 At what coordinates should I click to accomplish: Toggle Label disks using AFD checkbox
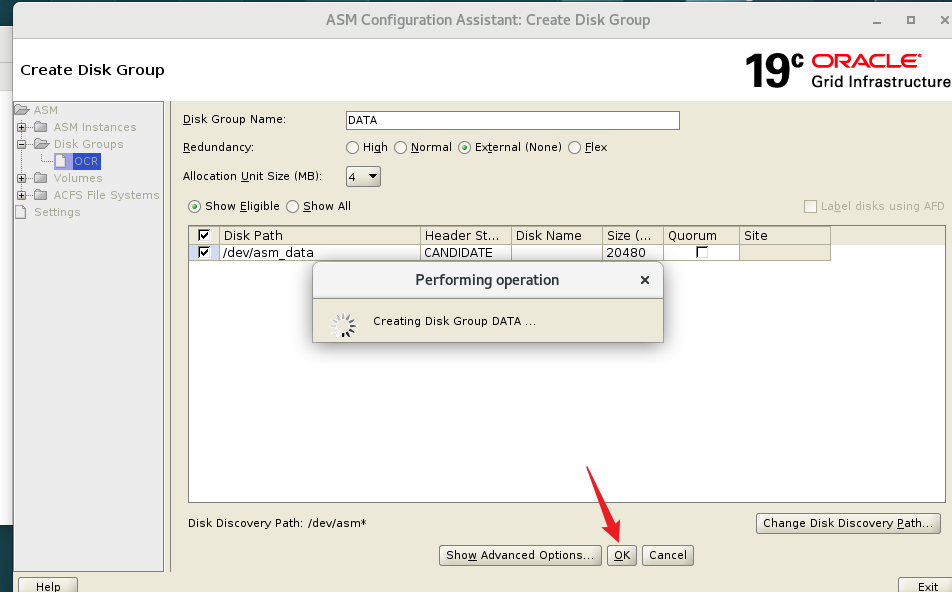[810, 206]
